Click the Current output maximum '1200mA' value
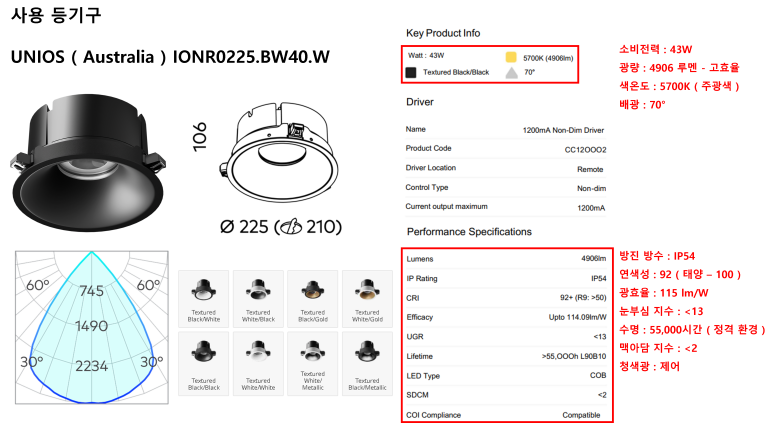This screenshot has height=423, width=773. [x=591, y=208]
